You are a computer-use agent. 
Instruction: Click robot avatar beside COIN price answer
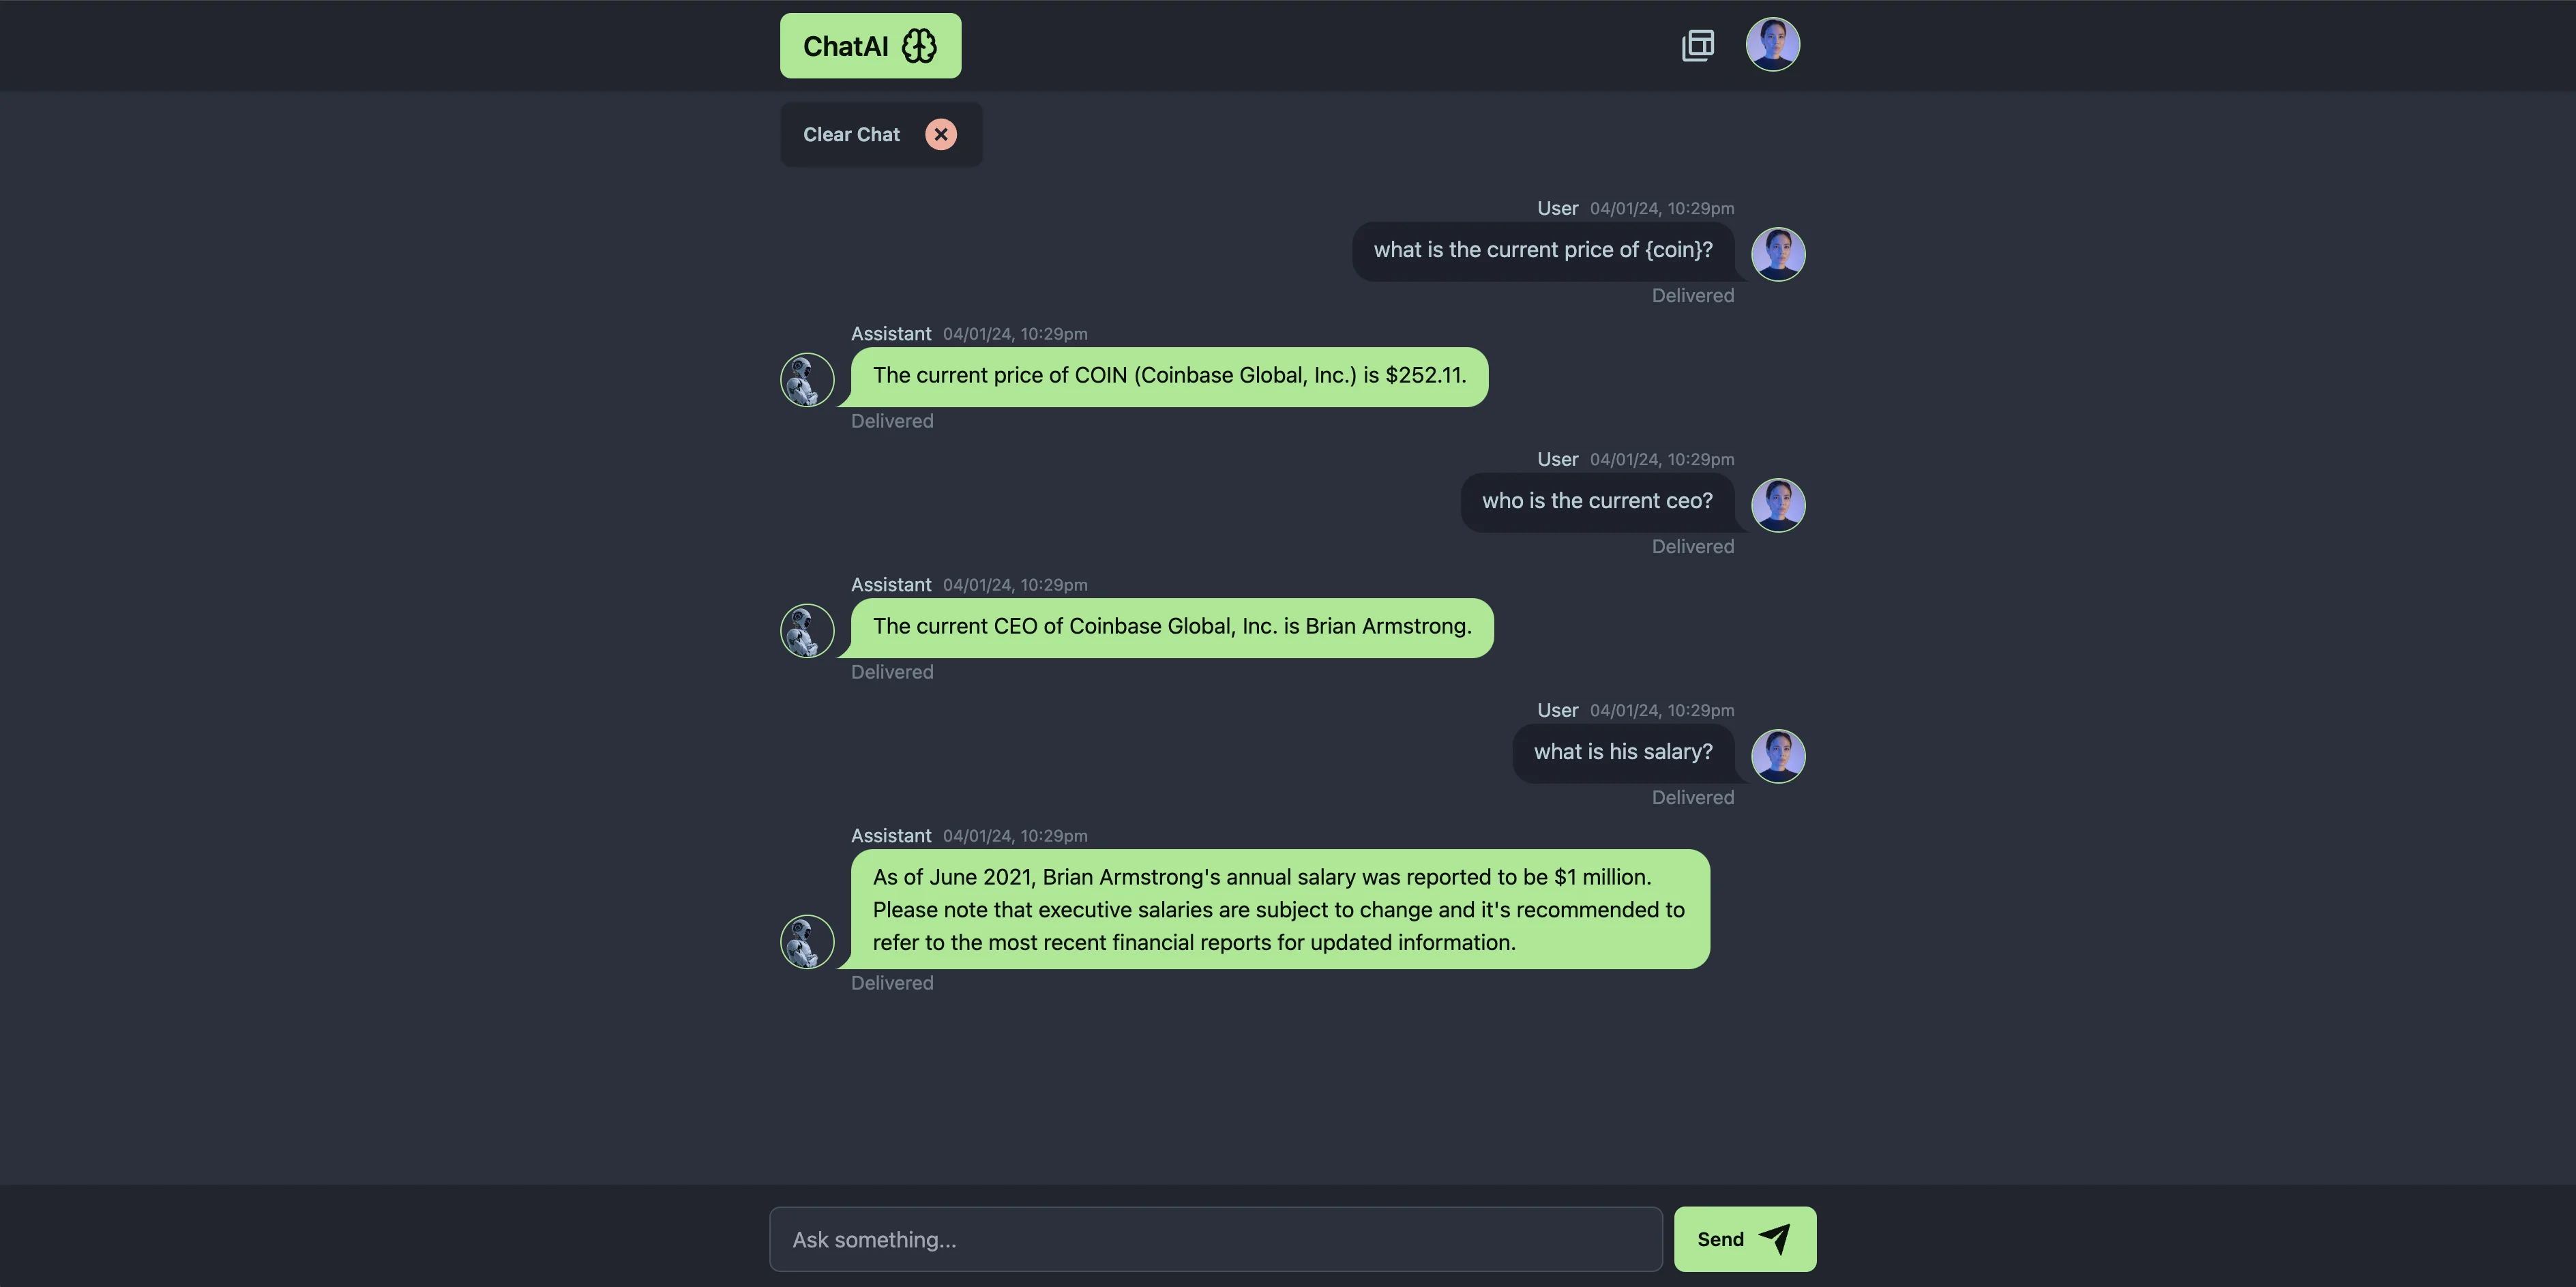click(807, 380)
